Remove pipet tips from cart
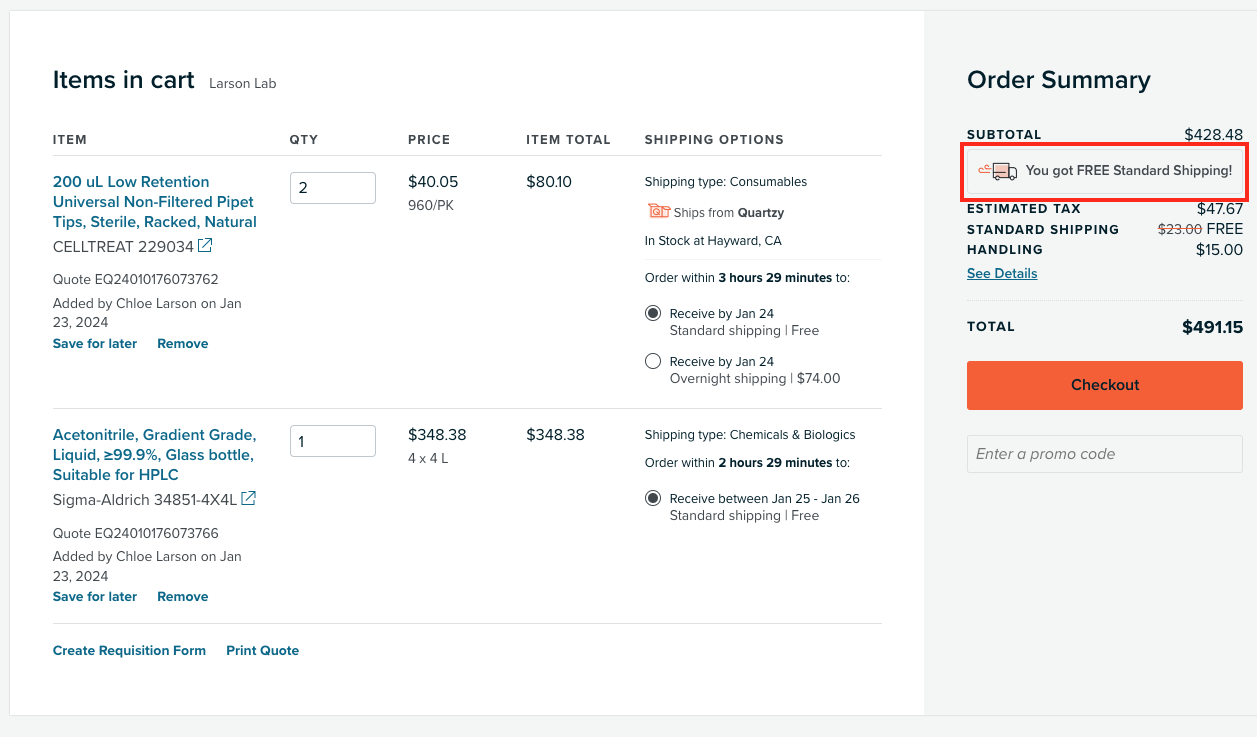The height and width of the screenshot is (737, 1257). 182,343
